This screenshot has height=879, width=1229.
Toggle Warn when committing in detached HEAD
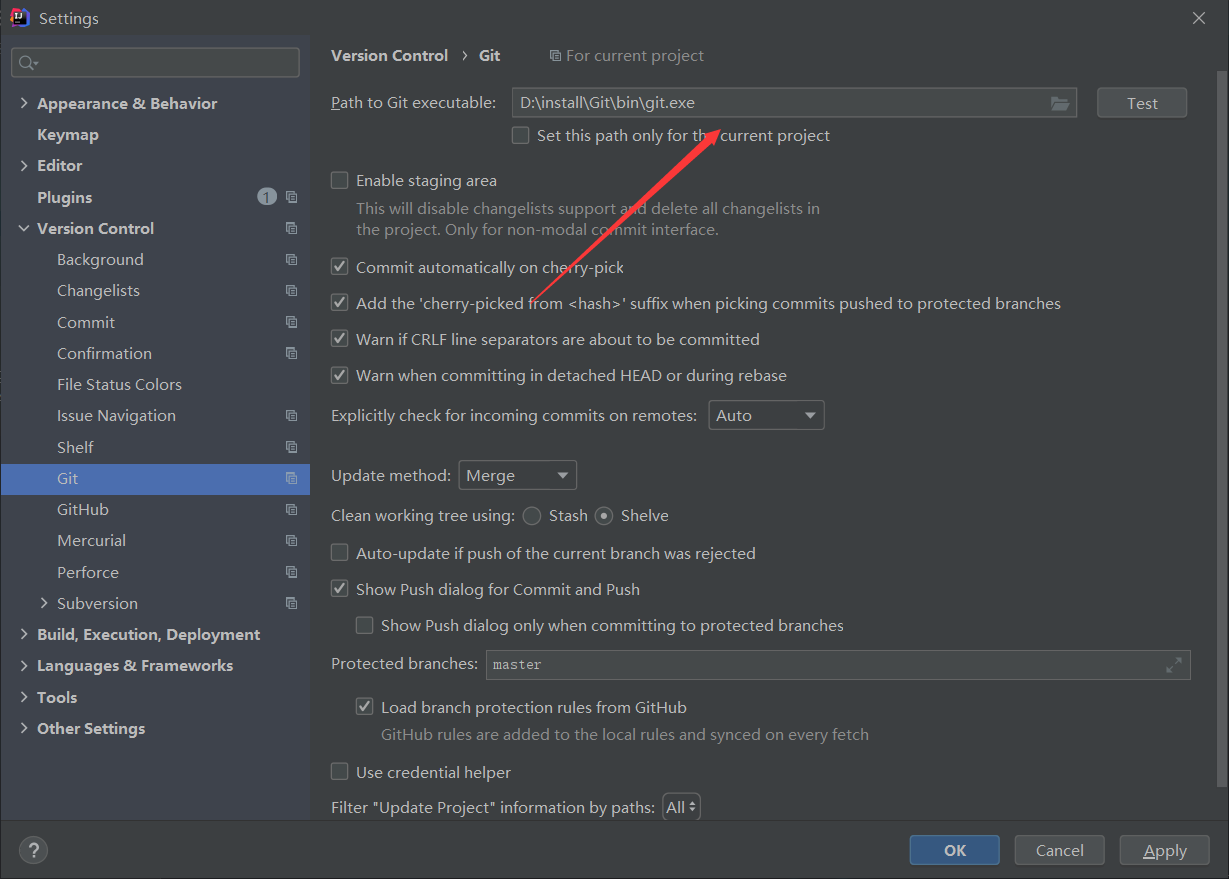point(340,375)
